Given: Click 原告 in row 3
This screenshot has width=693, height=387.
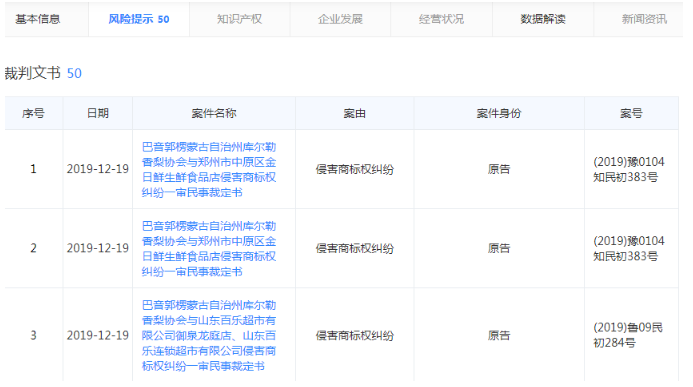Looking at the screenshot, I should 499,336.
